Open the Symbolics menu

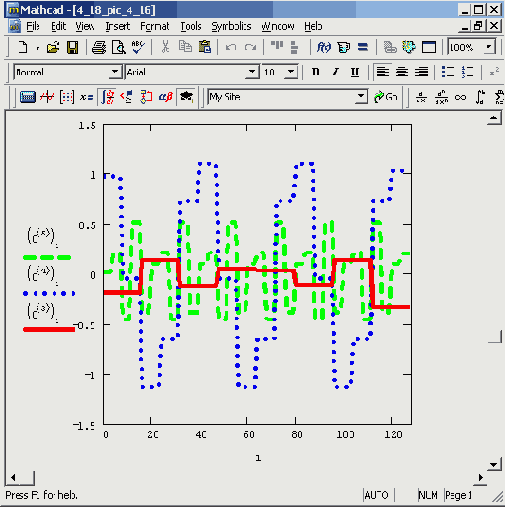tap(231, 26)
